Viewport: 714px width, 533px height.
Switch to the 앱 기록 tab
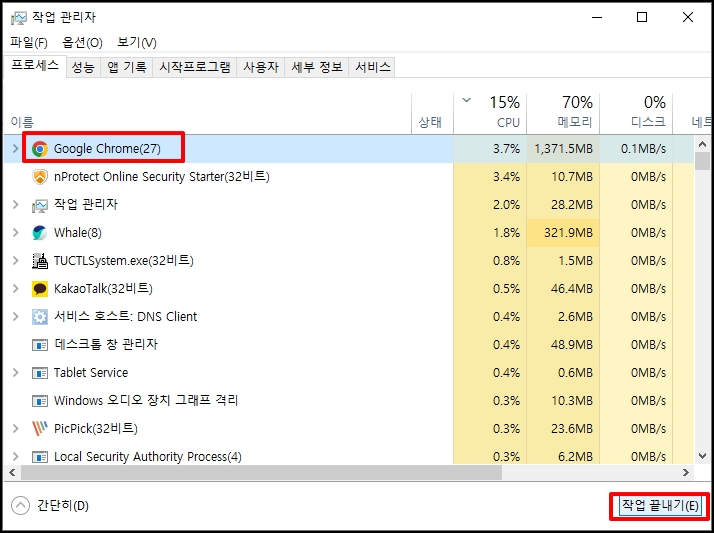tap(127, 67)
